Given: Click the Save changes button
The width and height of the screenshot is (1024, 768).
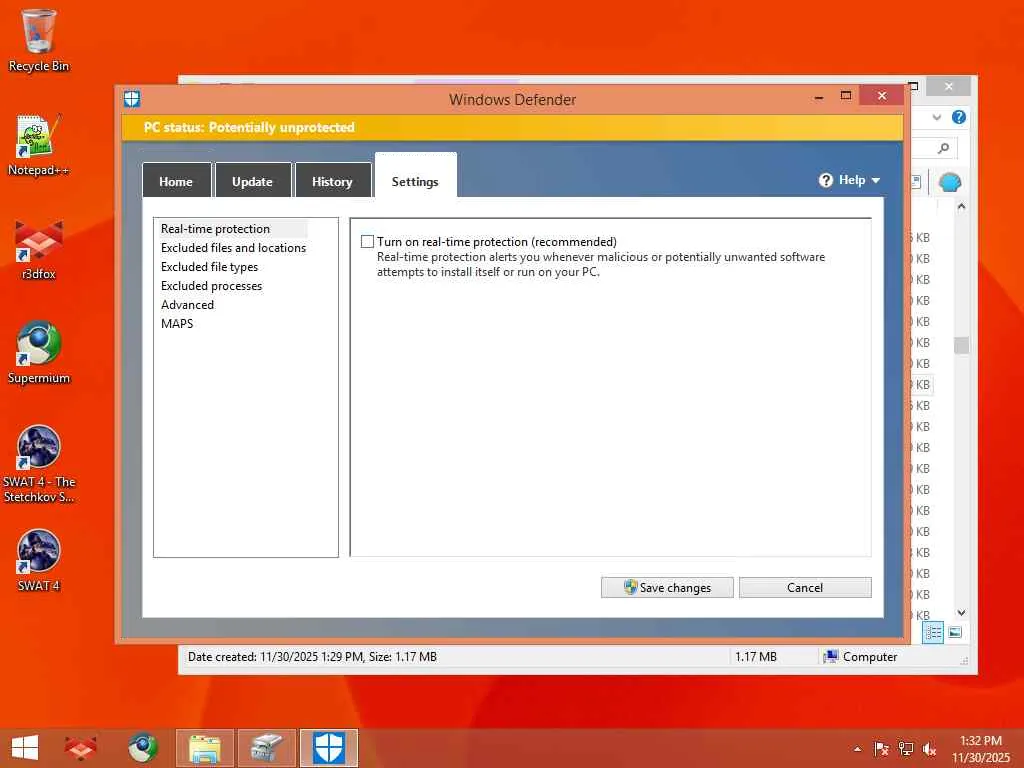Looking at the screenshot, I should pyautogui.click(x=667, y=587).
